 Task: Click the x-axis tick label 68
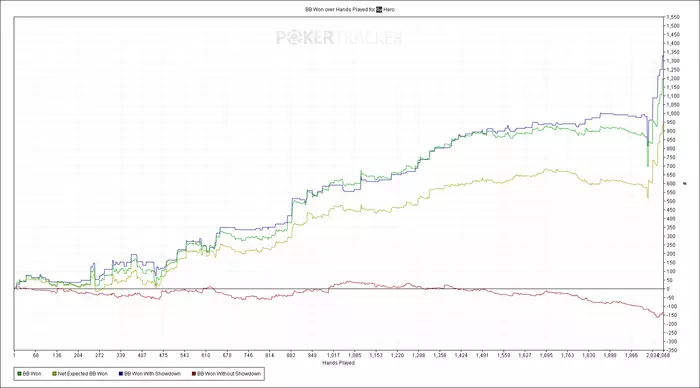coord(36,355)
